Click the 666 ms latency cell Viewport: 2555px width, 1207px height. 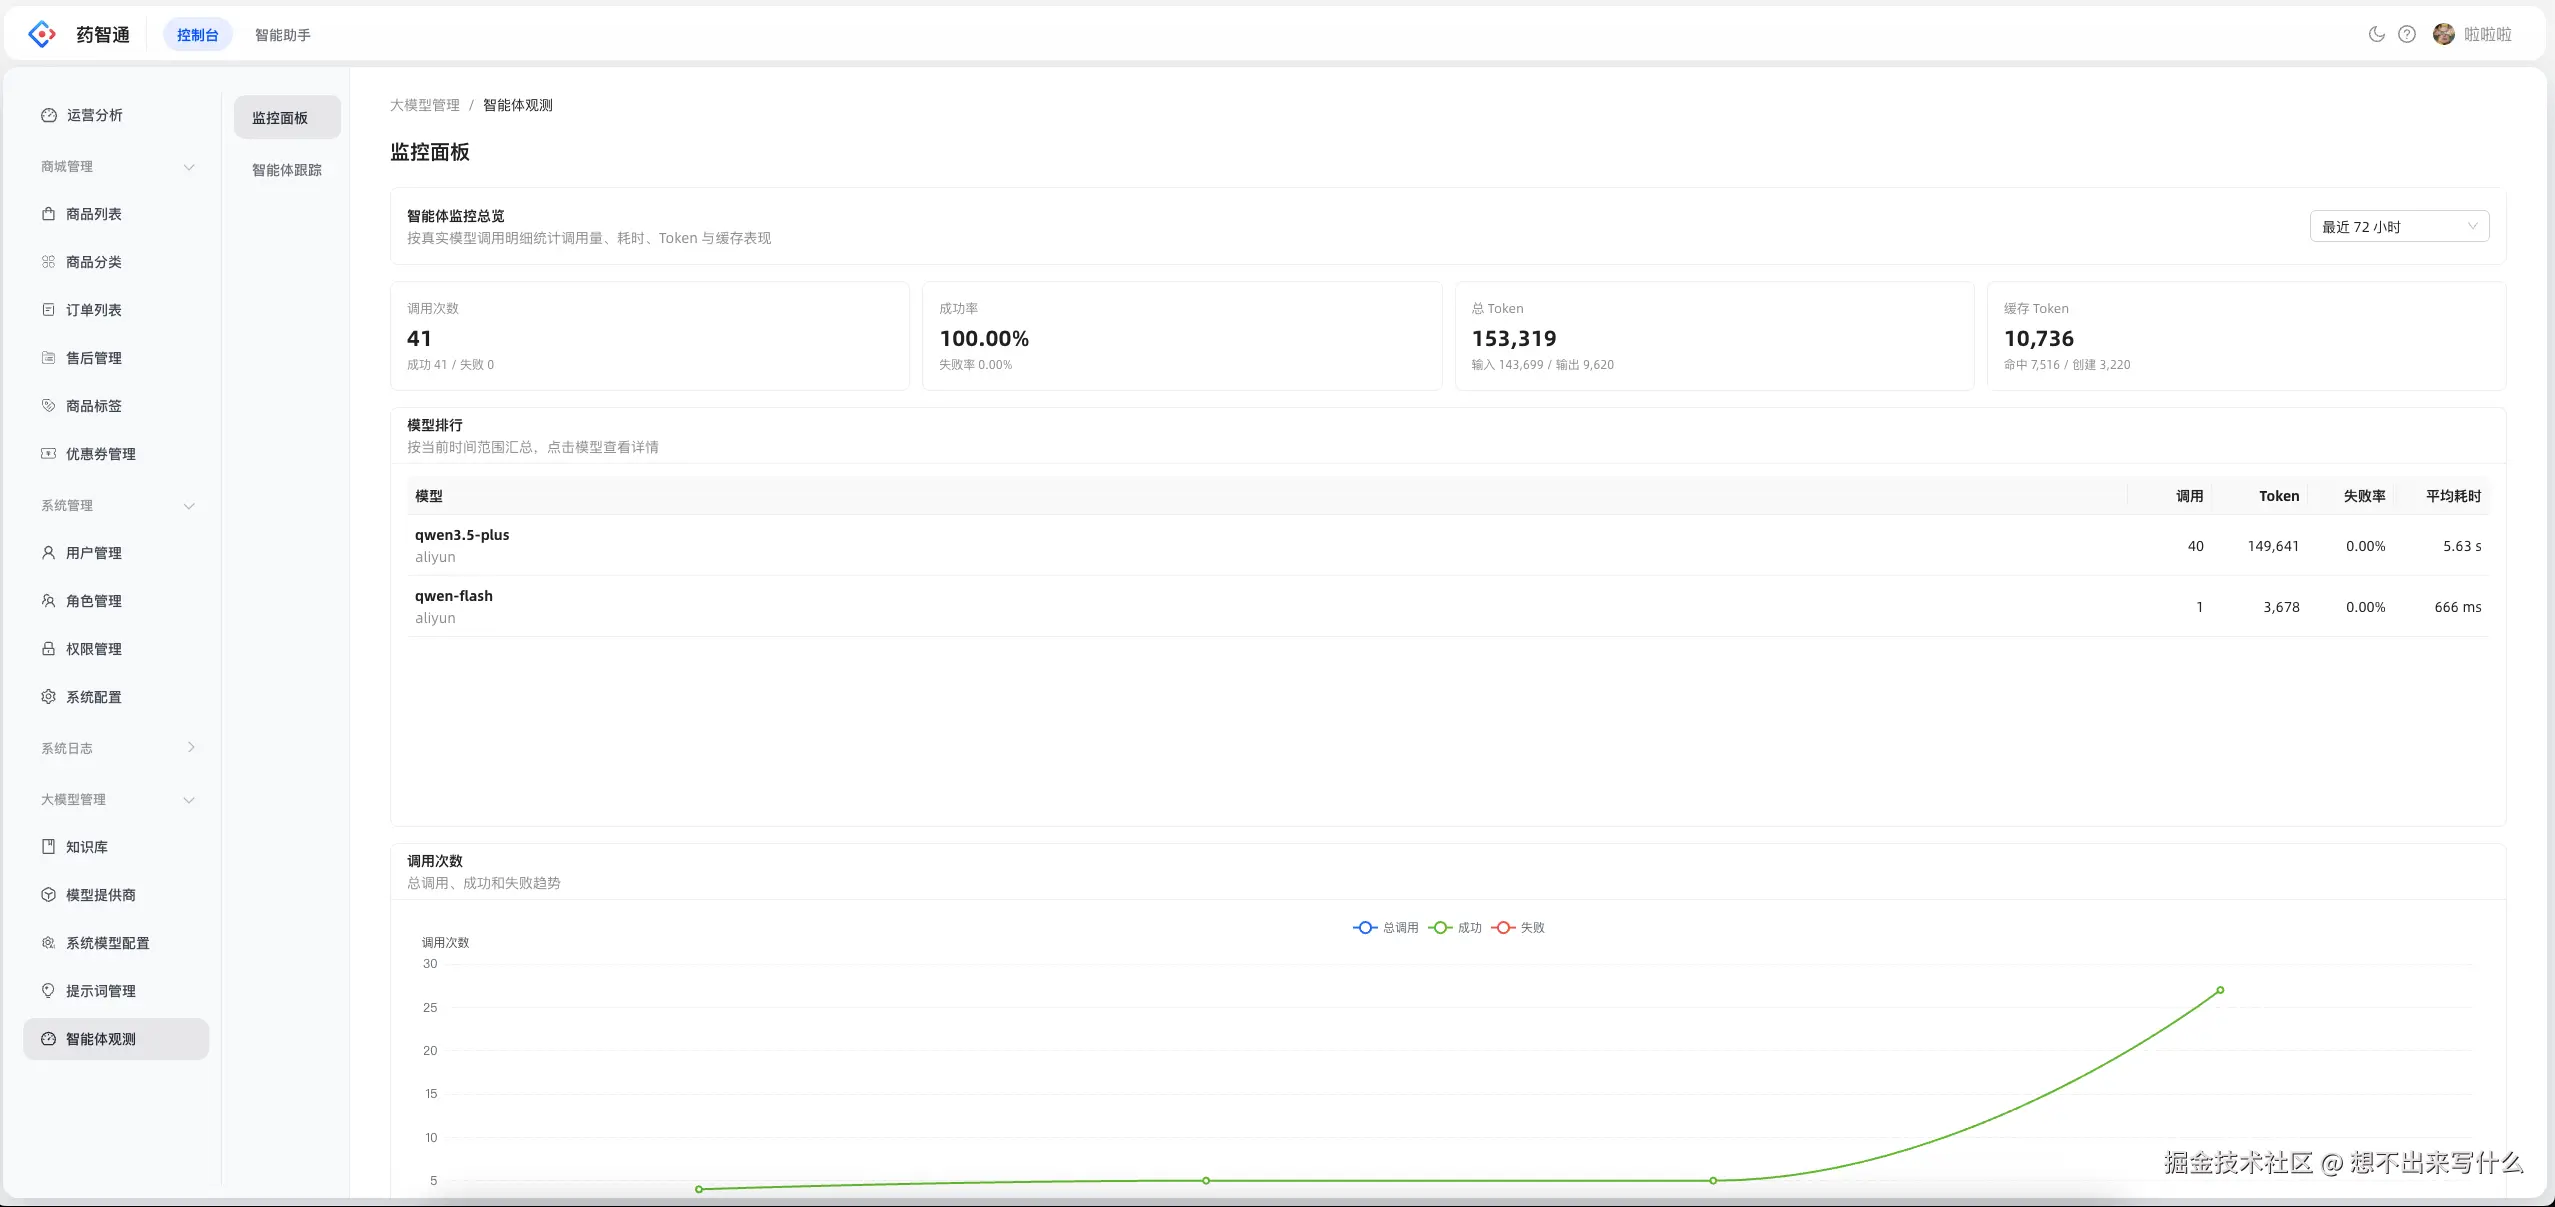point(2458,607)
